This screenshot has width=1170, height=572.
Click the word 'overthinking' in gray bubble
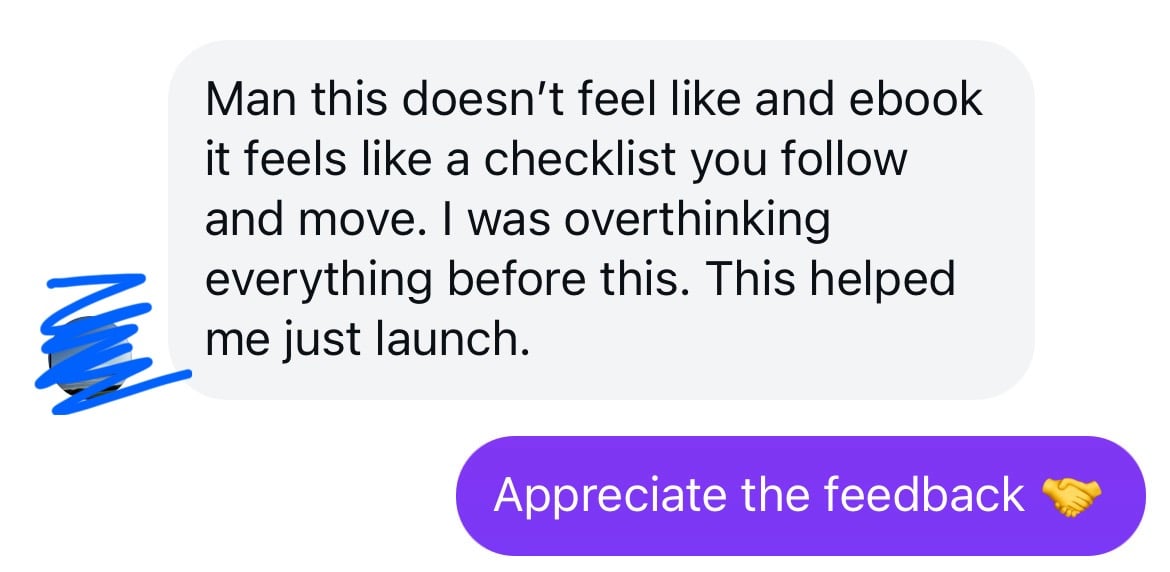point(697,220)
